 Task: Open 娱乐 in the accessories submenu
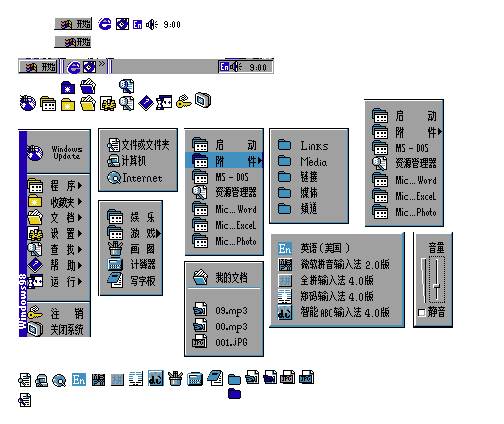(131, 217)
